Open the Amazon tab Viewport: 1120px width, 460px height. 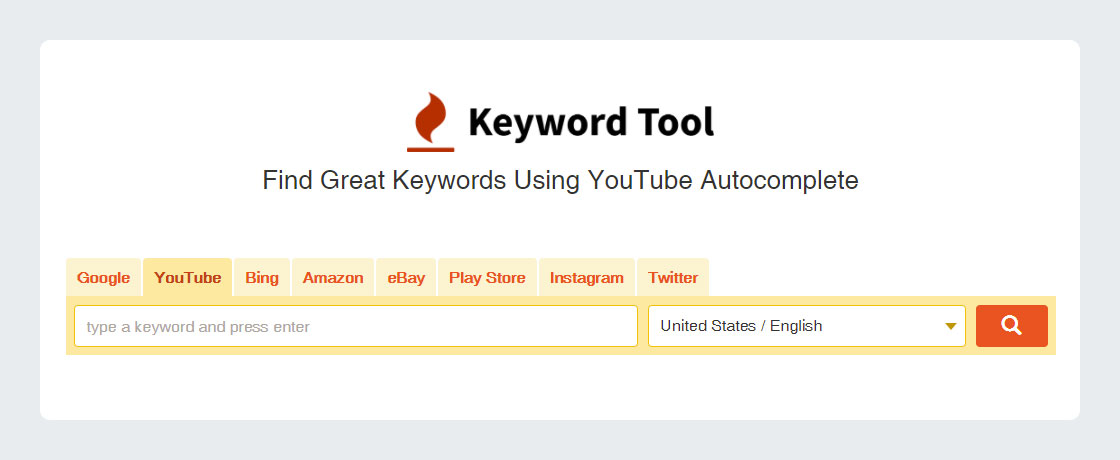[333, 277]
